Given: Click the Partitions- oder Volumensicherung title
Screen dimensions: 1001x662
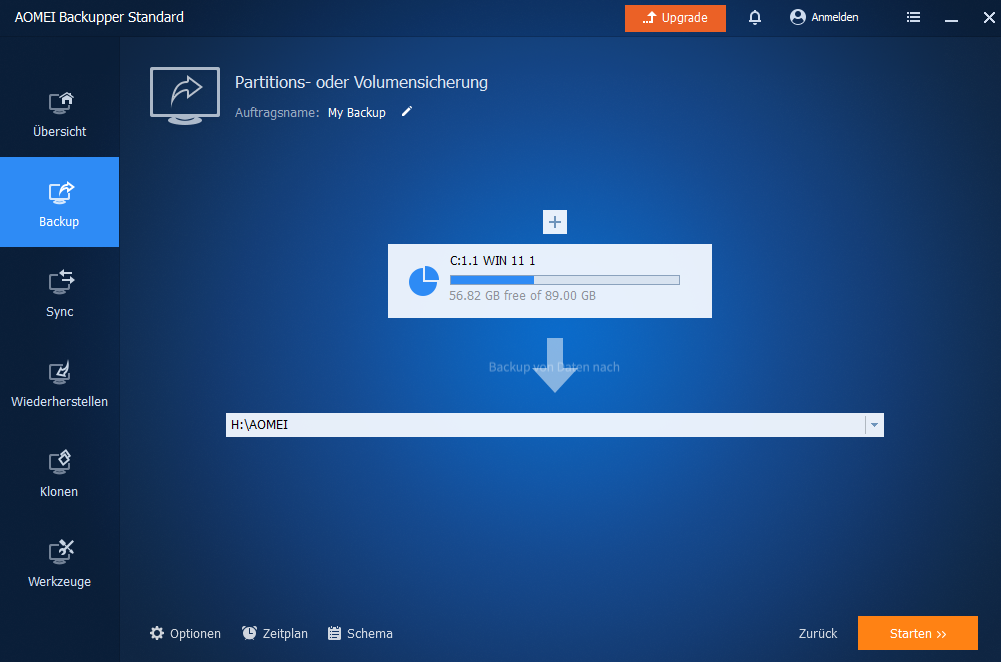Looking at the screenshot, I should point(361,82).
